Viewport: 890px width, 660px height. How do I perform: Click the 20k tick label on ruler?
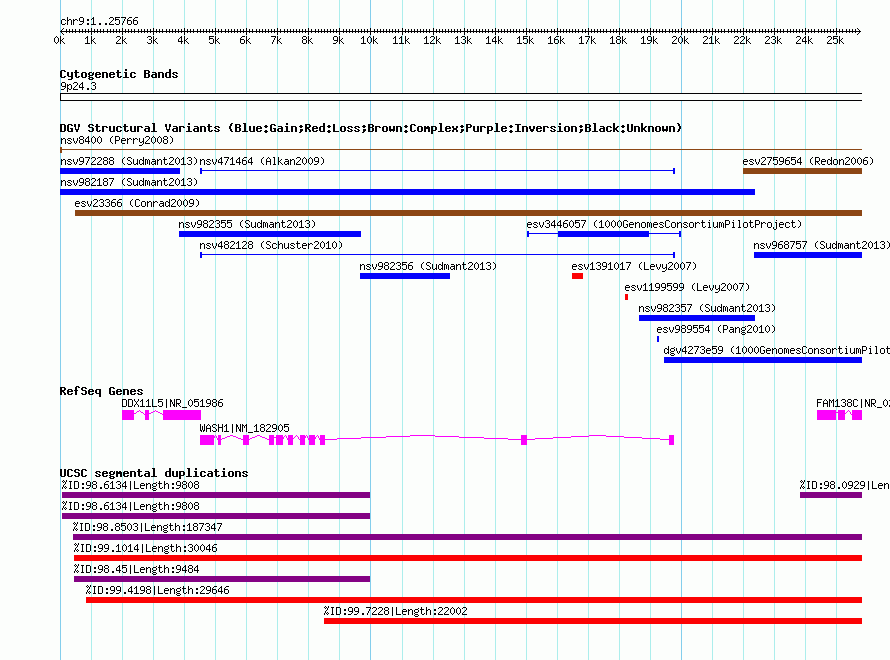[x=679, y=40]
